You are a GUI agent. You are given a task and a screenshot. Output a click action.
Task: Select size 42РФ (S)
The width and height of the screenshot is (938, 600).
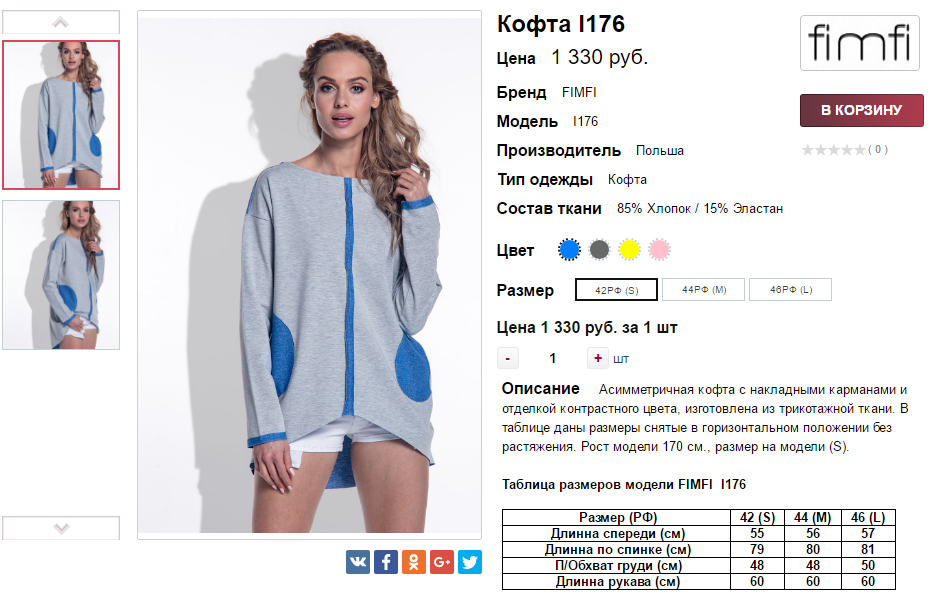[x=616, y=290]
